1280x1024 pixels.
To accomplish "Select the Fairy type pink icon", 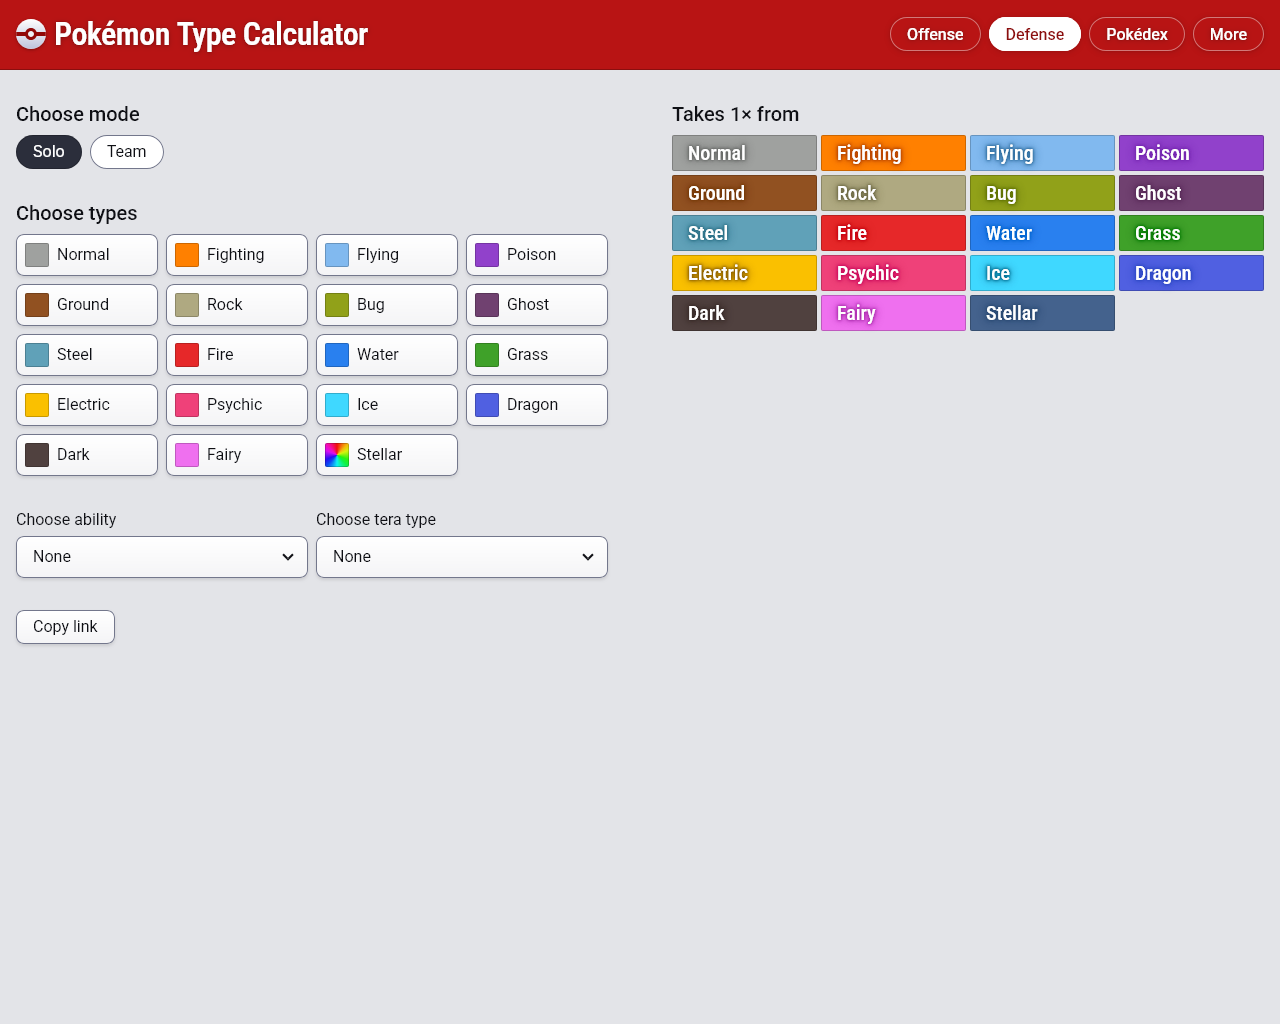I will tap(187, 455).
